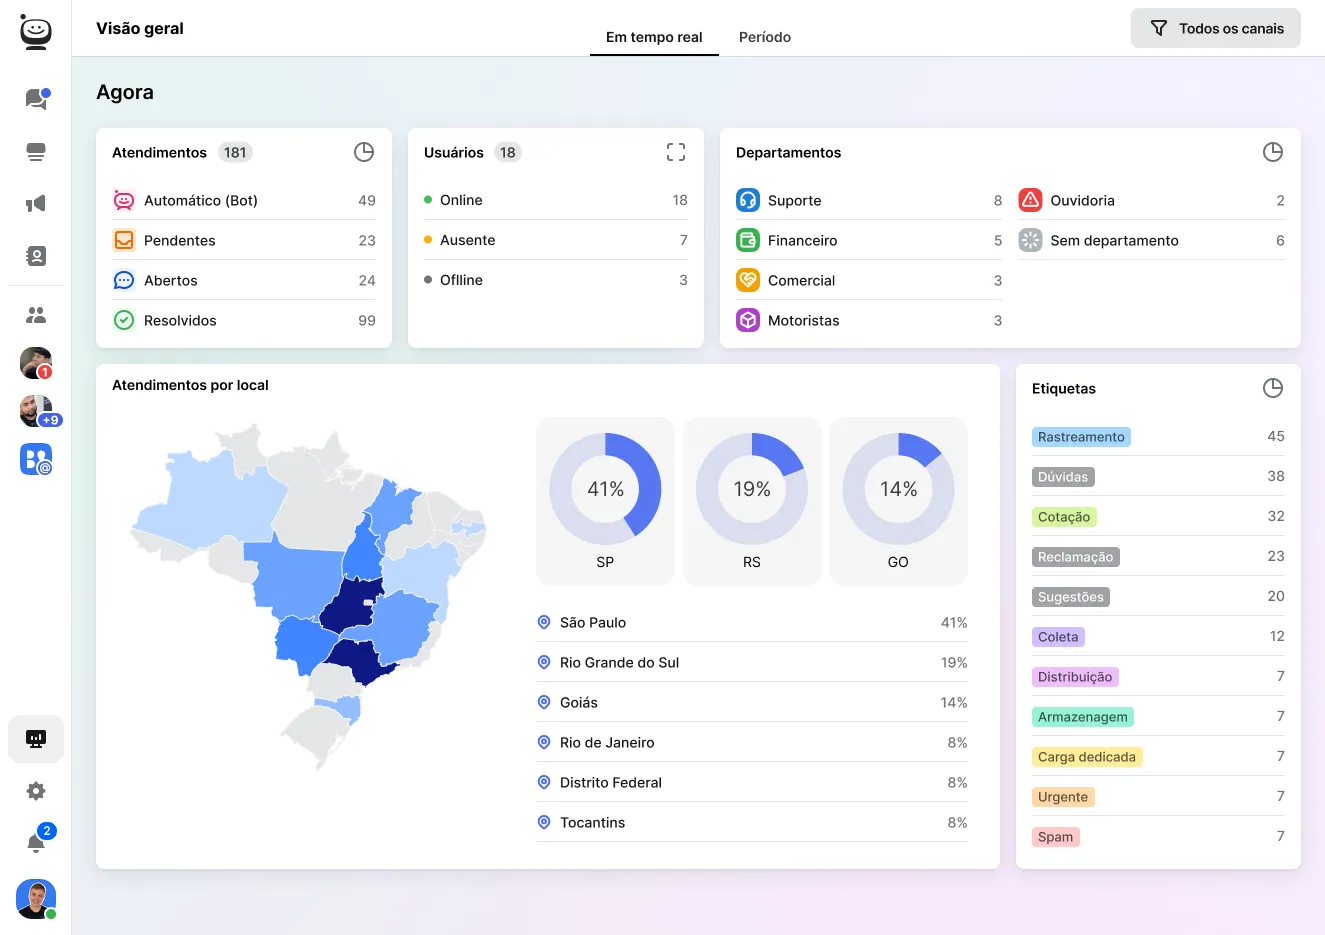Click the Ausente status entry under Usuários

[x=555, y=240]
